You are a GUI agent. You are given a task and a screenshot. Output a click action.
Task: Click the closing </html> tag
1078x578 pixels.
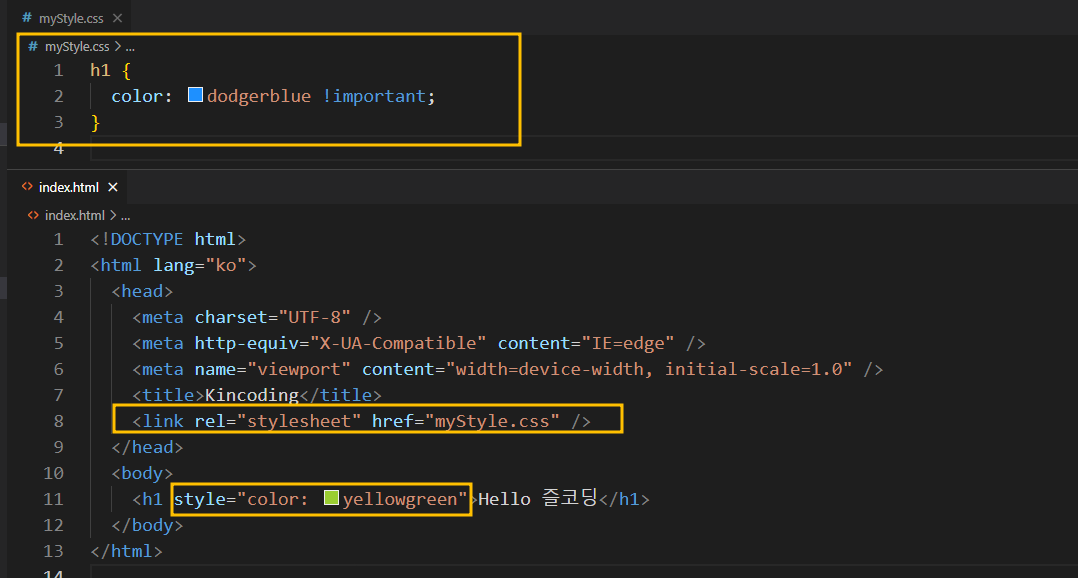coord(126,551)
